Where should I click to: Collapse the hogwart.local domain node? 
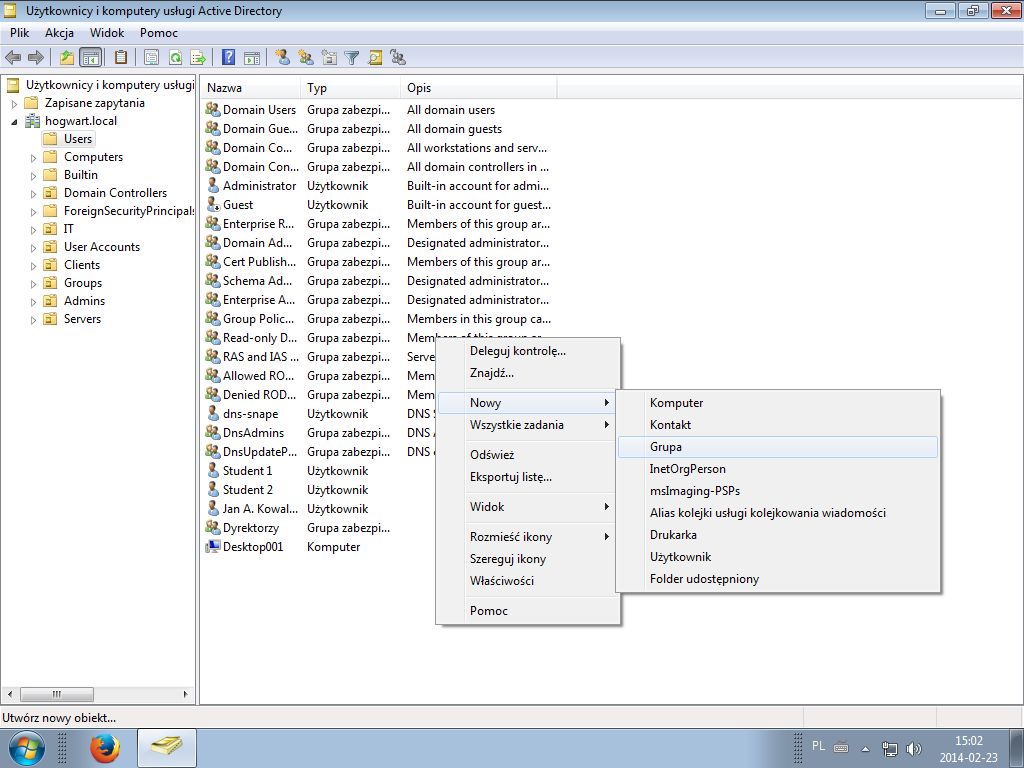tap(14, 121)
